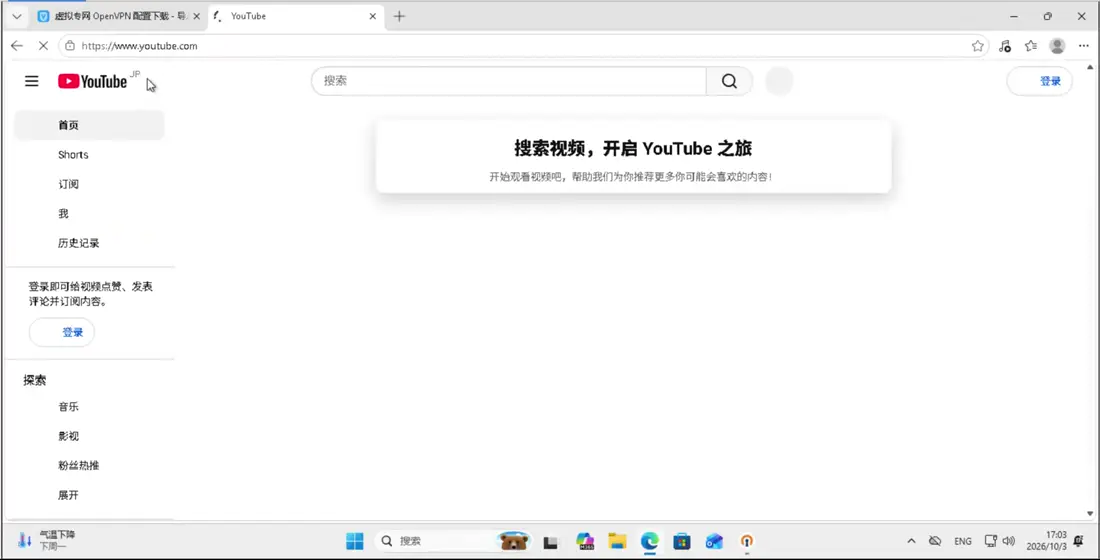Viewport: 1100px width, 560px height.
Task: Switch the ENG input language indicator
Action: tap(963, 541)
